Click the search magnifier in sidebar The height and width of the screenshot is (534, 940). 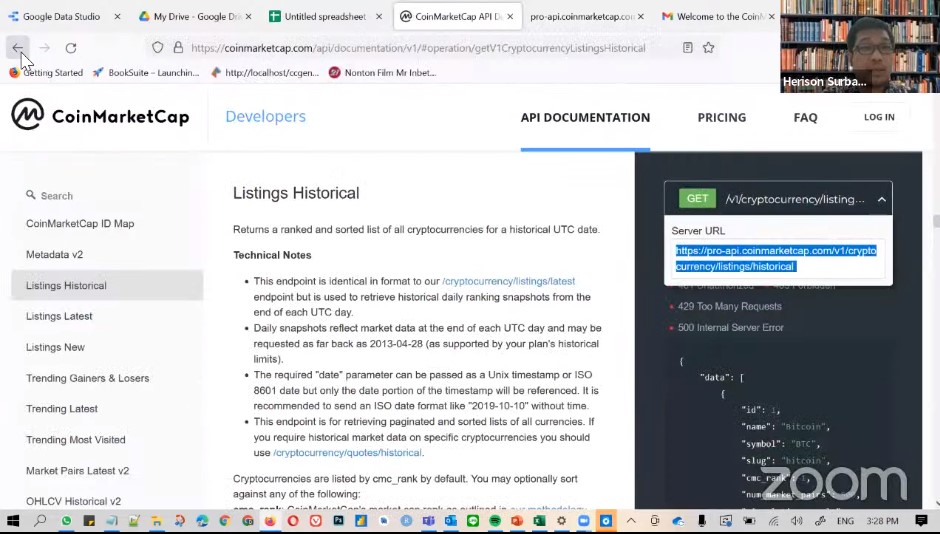(x=31, y=195)
